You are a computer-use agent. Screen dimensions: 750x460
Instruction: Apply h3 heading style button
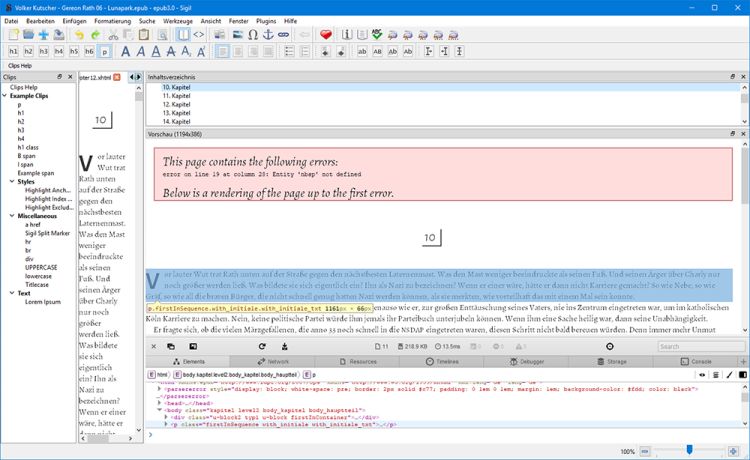pos(45,51)
